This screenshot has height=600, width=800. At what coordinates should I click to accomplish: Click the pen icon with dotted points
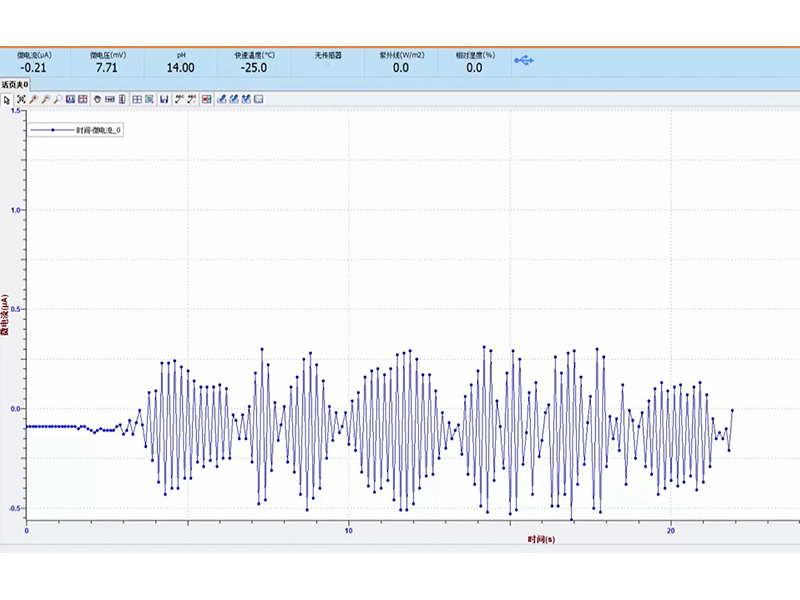pos(246,99)
